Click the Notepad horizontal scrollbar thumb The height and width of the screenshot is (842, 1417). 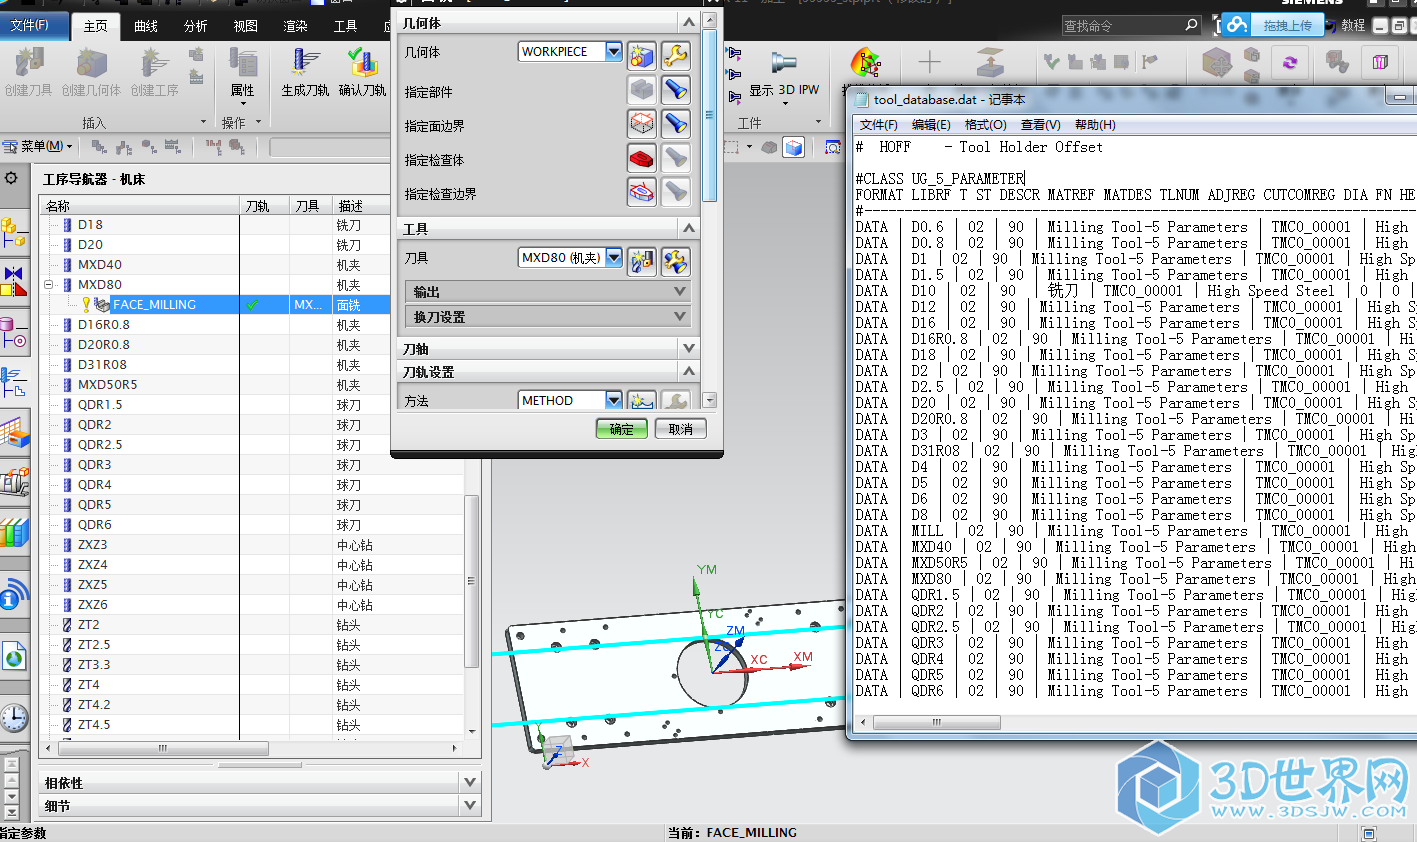tap(937, 722)
